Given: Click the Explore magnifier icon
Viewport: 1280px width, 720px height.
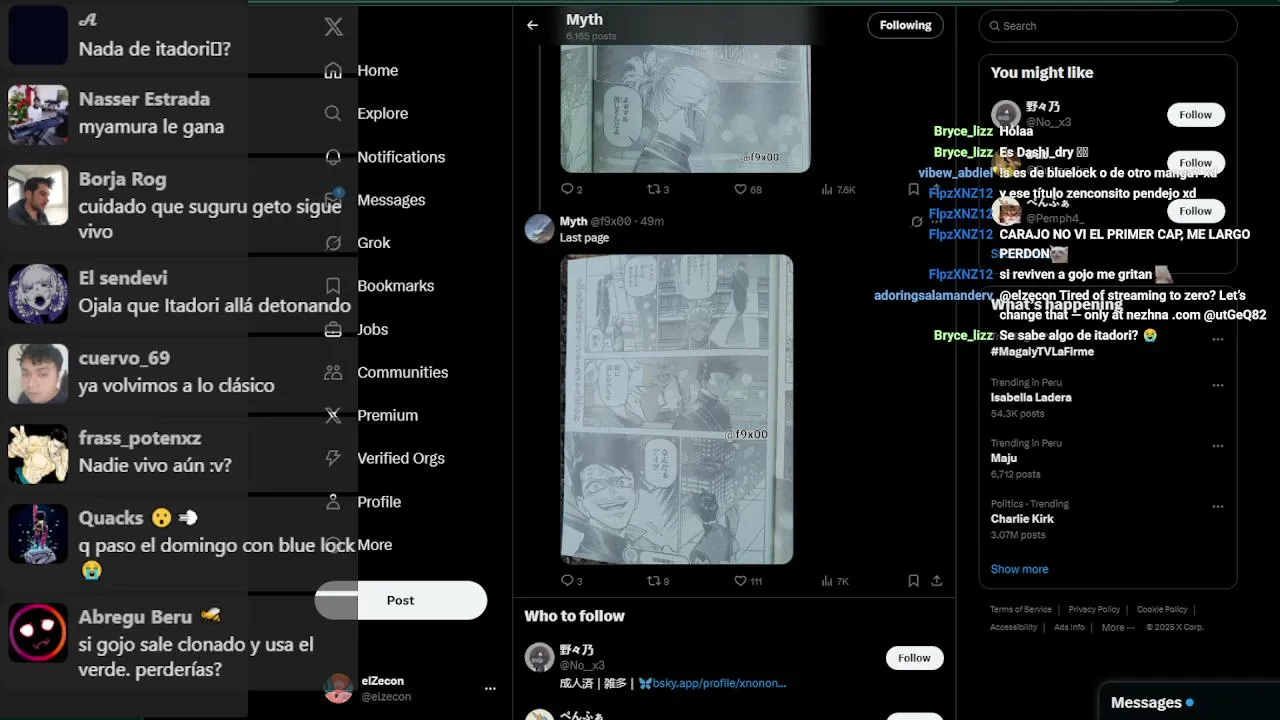Looking at the screenshot, I should tap(334, 114).
